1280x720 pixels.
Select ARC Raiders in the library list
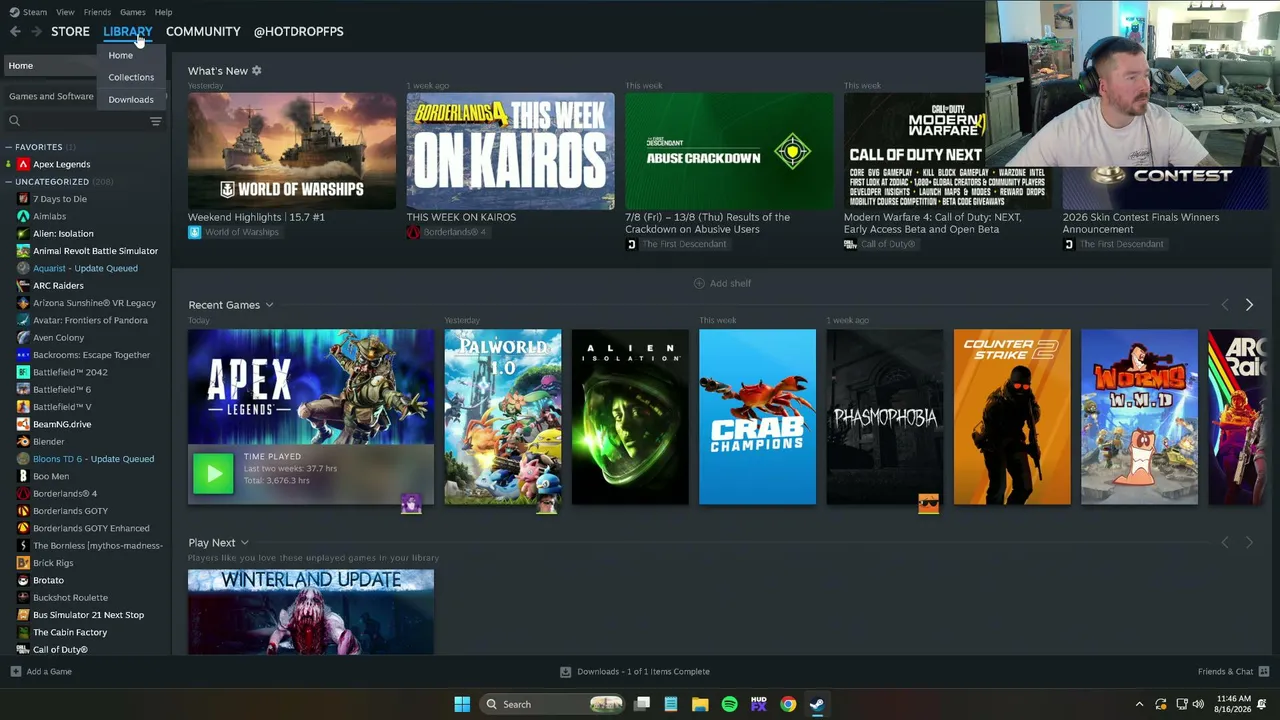pos(58,285)
